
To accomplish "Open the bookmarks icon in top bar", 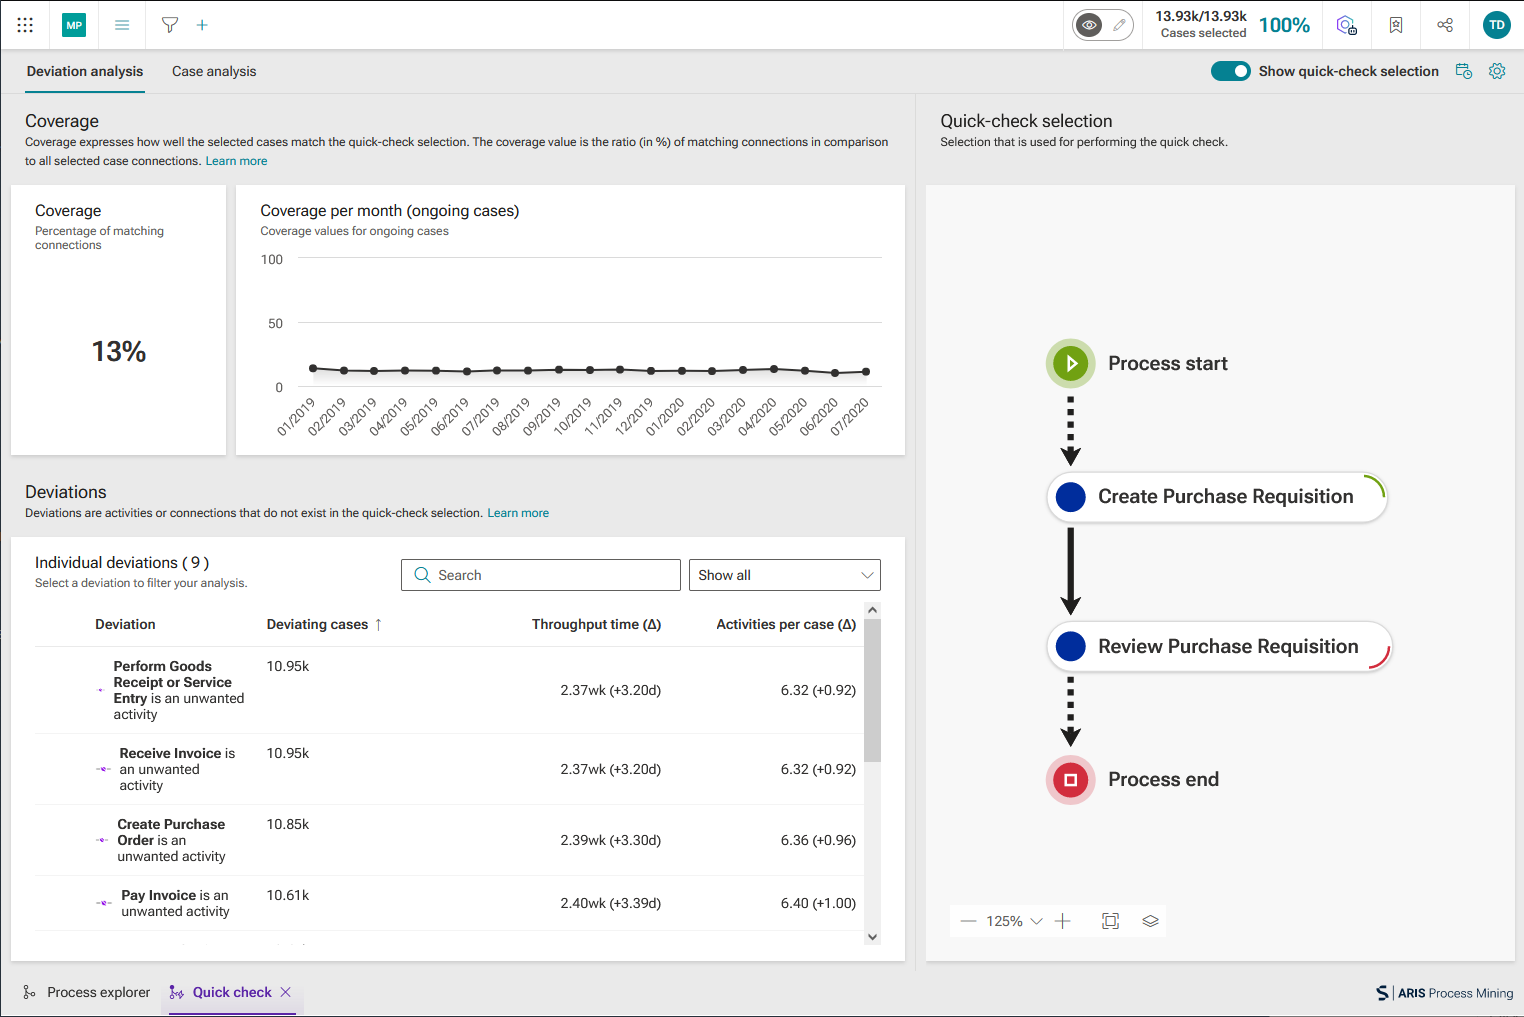I will coord(1396,25).
